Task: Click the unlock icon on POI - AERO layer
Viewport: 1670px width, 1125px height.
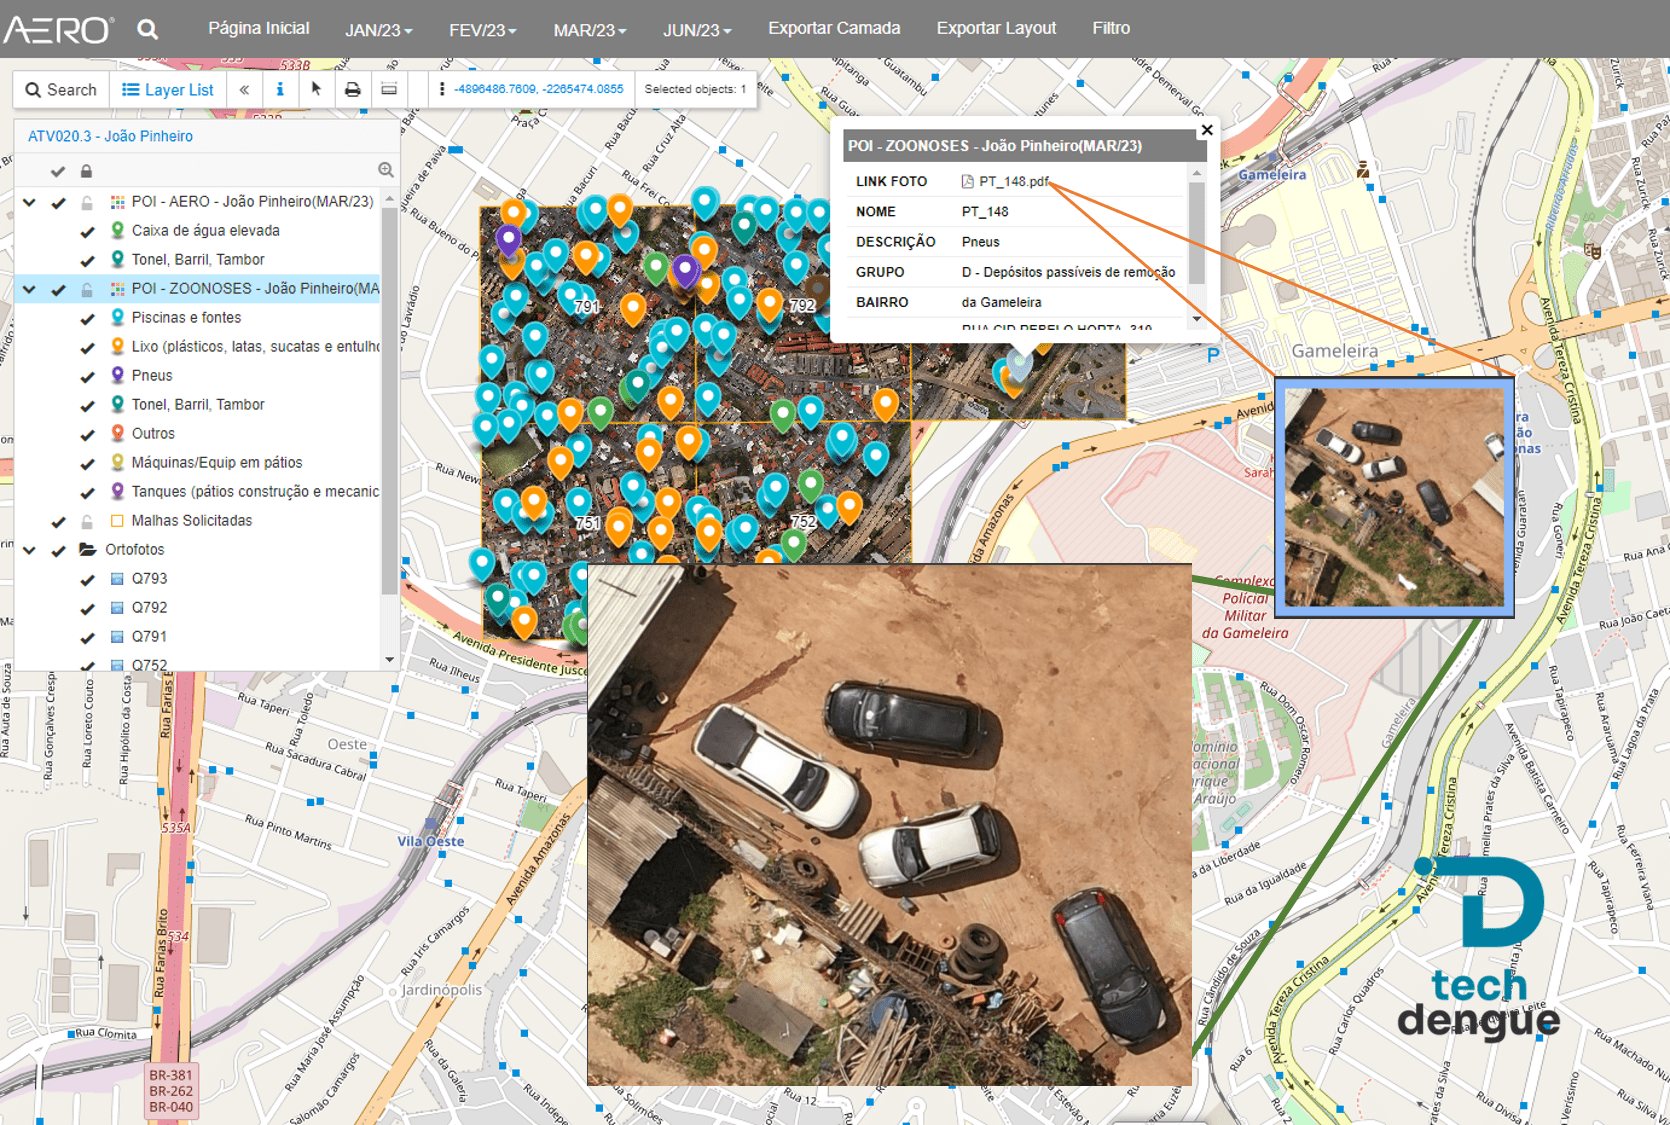Action: pos(87,202)
